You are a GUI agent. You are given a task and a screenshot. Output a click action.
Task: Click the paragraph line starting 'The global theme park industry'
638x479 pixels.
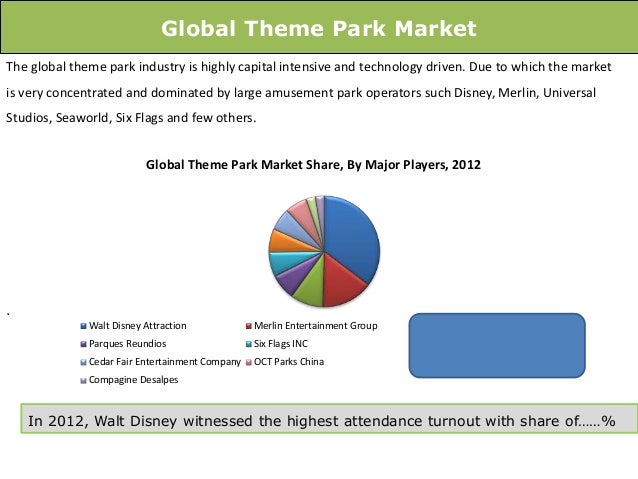coord(308,67)
